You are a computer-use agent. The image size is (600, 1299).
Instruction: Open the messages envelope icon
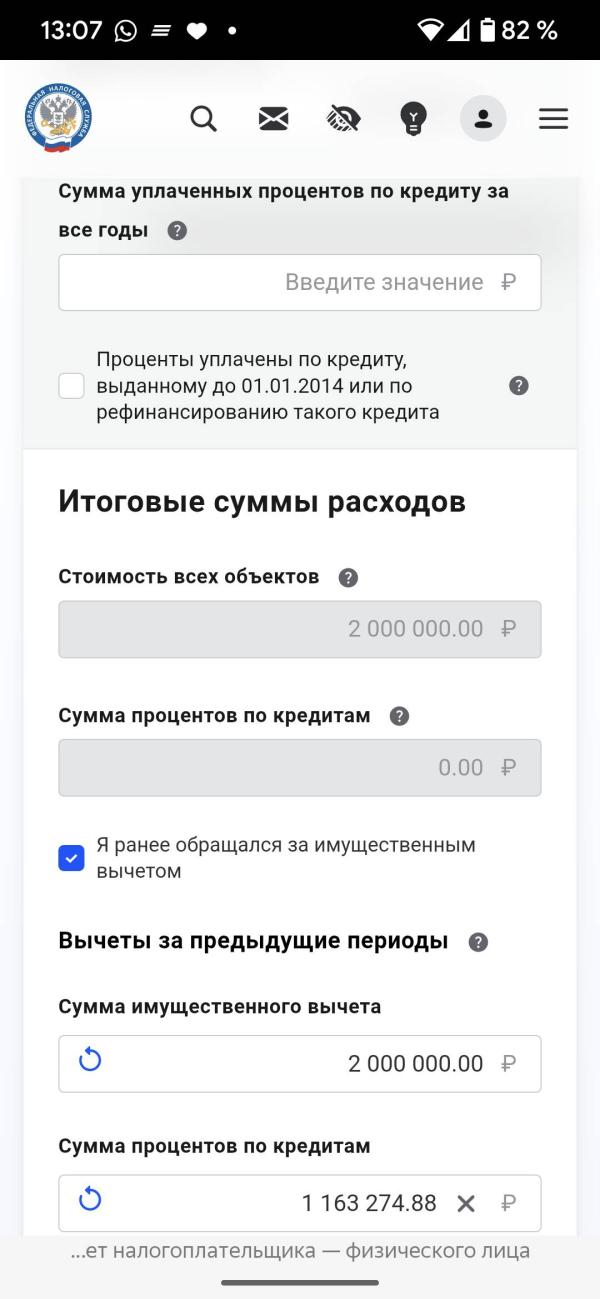(273, 119)
